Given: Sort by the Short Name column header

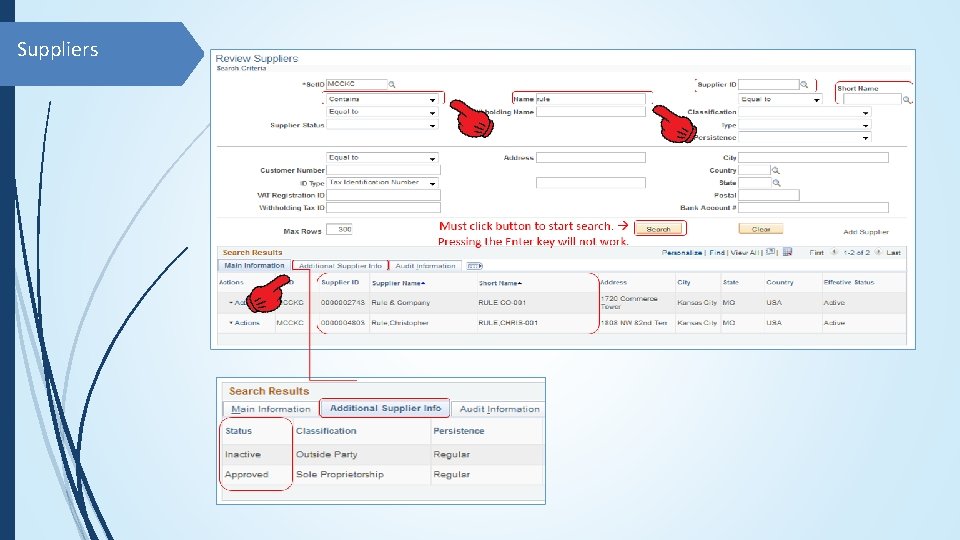Looking at the screenshot, I should [500, 283].
